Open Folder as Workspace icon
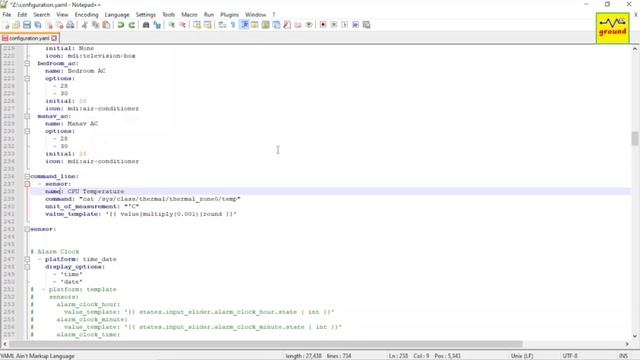The image size is (640, 360). (298, 25)
